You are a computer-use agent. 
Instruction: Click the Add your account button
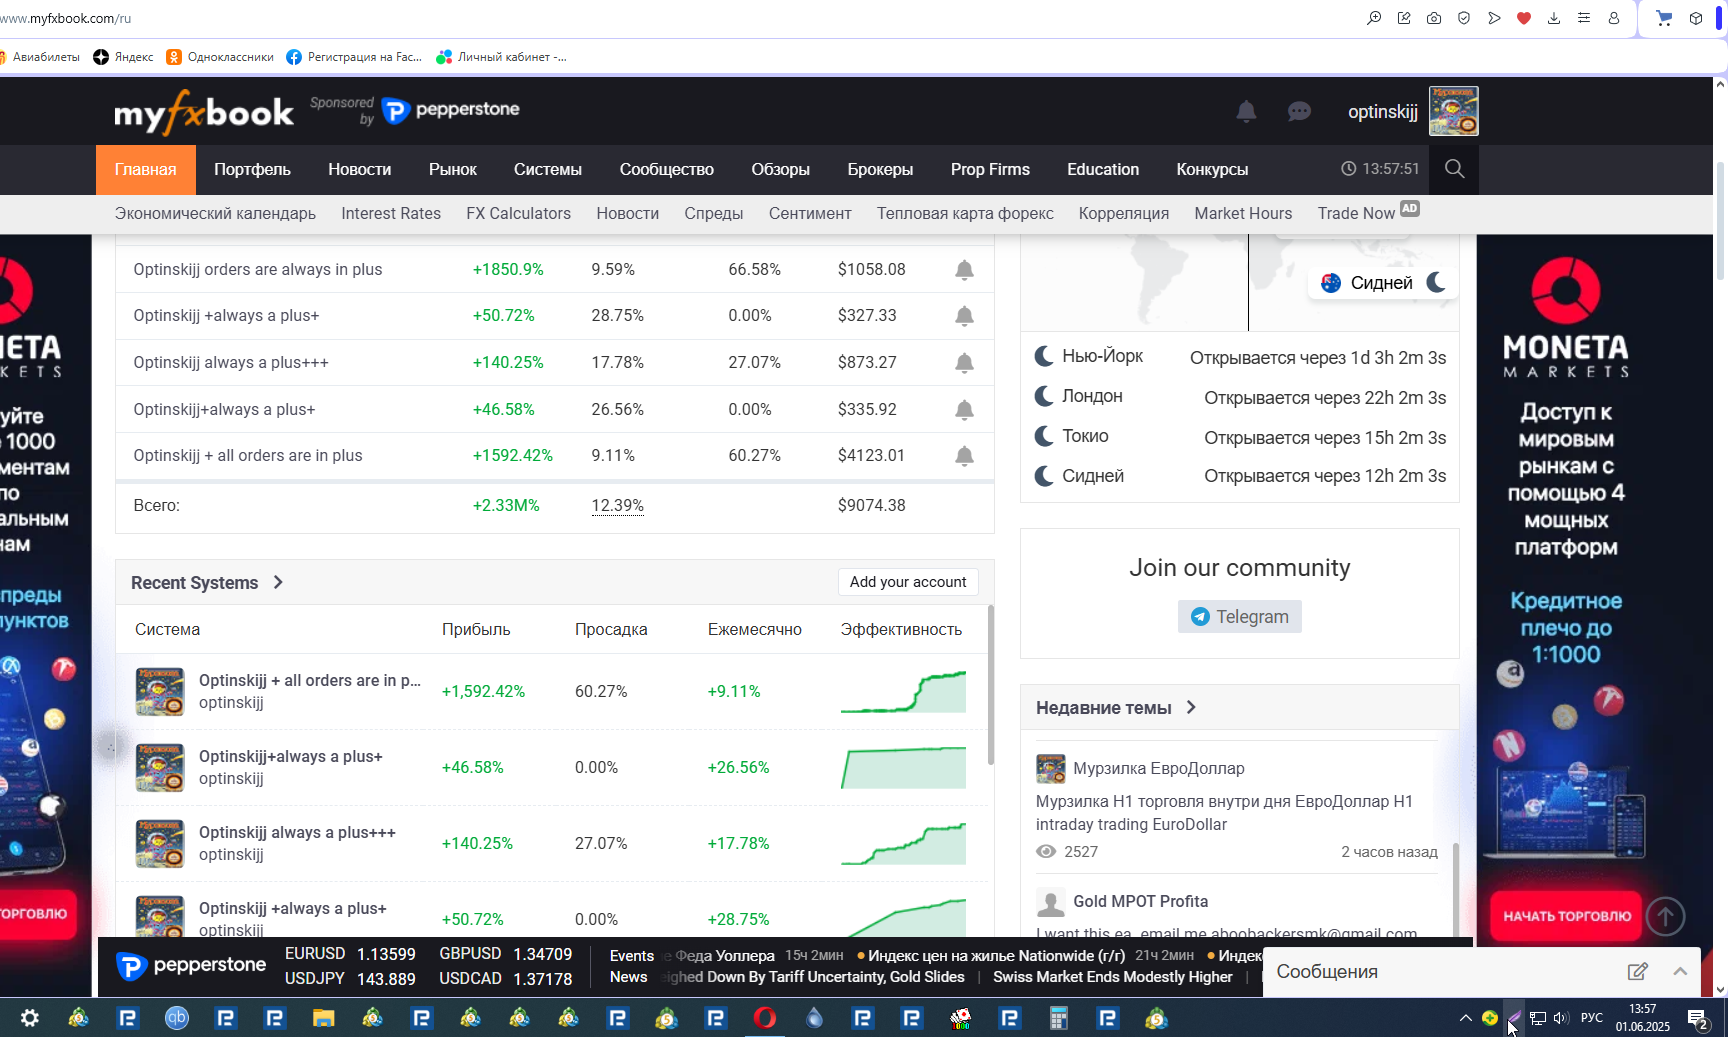[908, 582]
